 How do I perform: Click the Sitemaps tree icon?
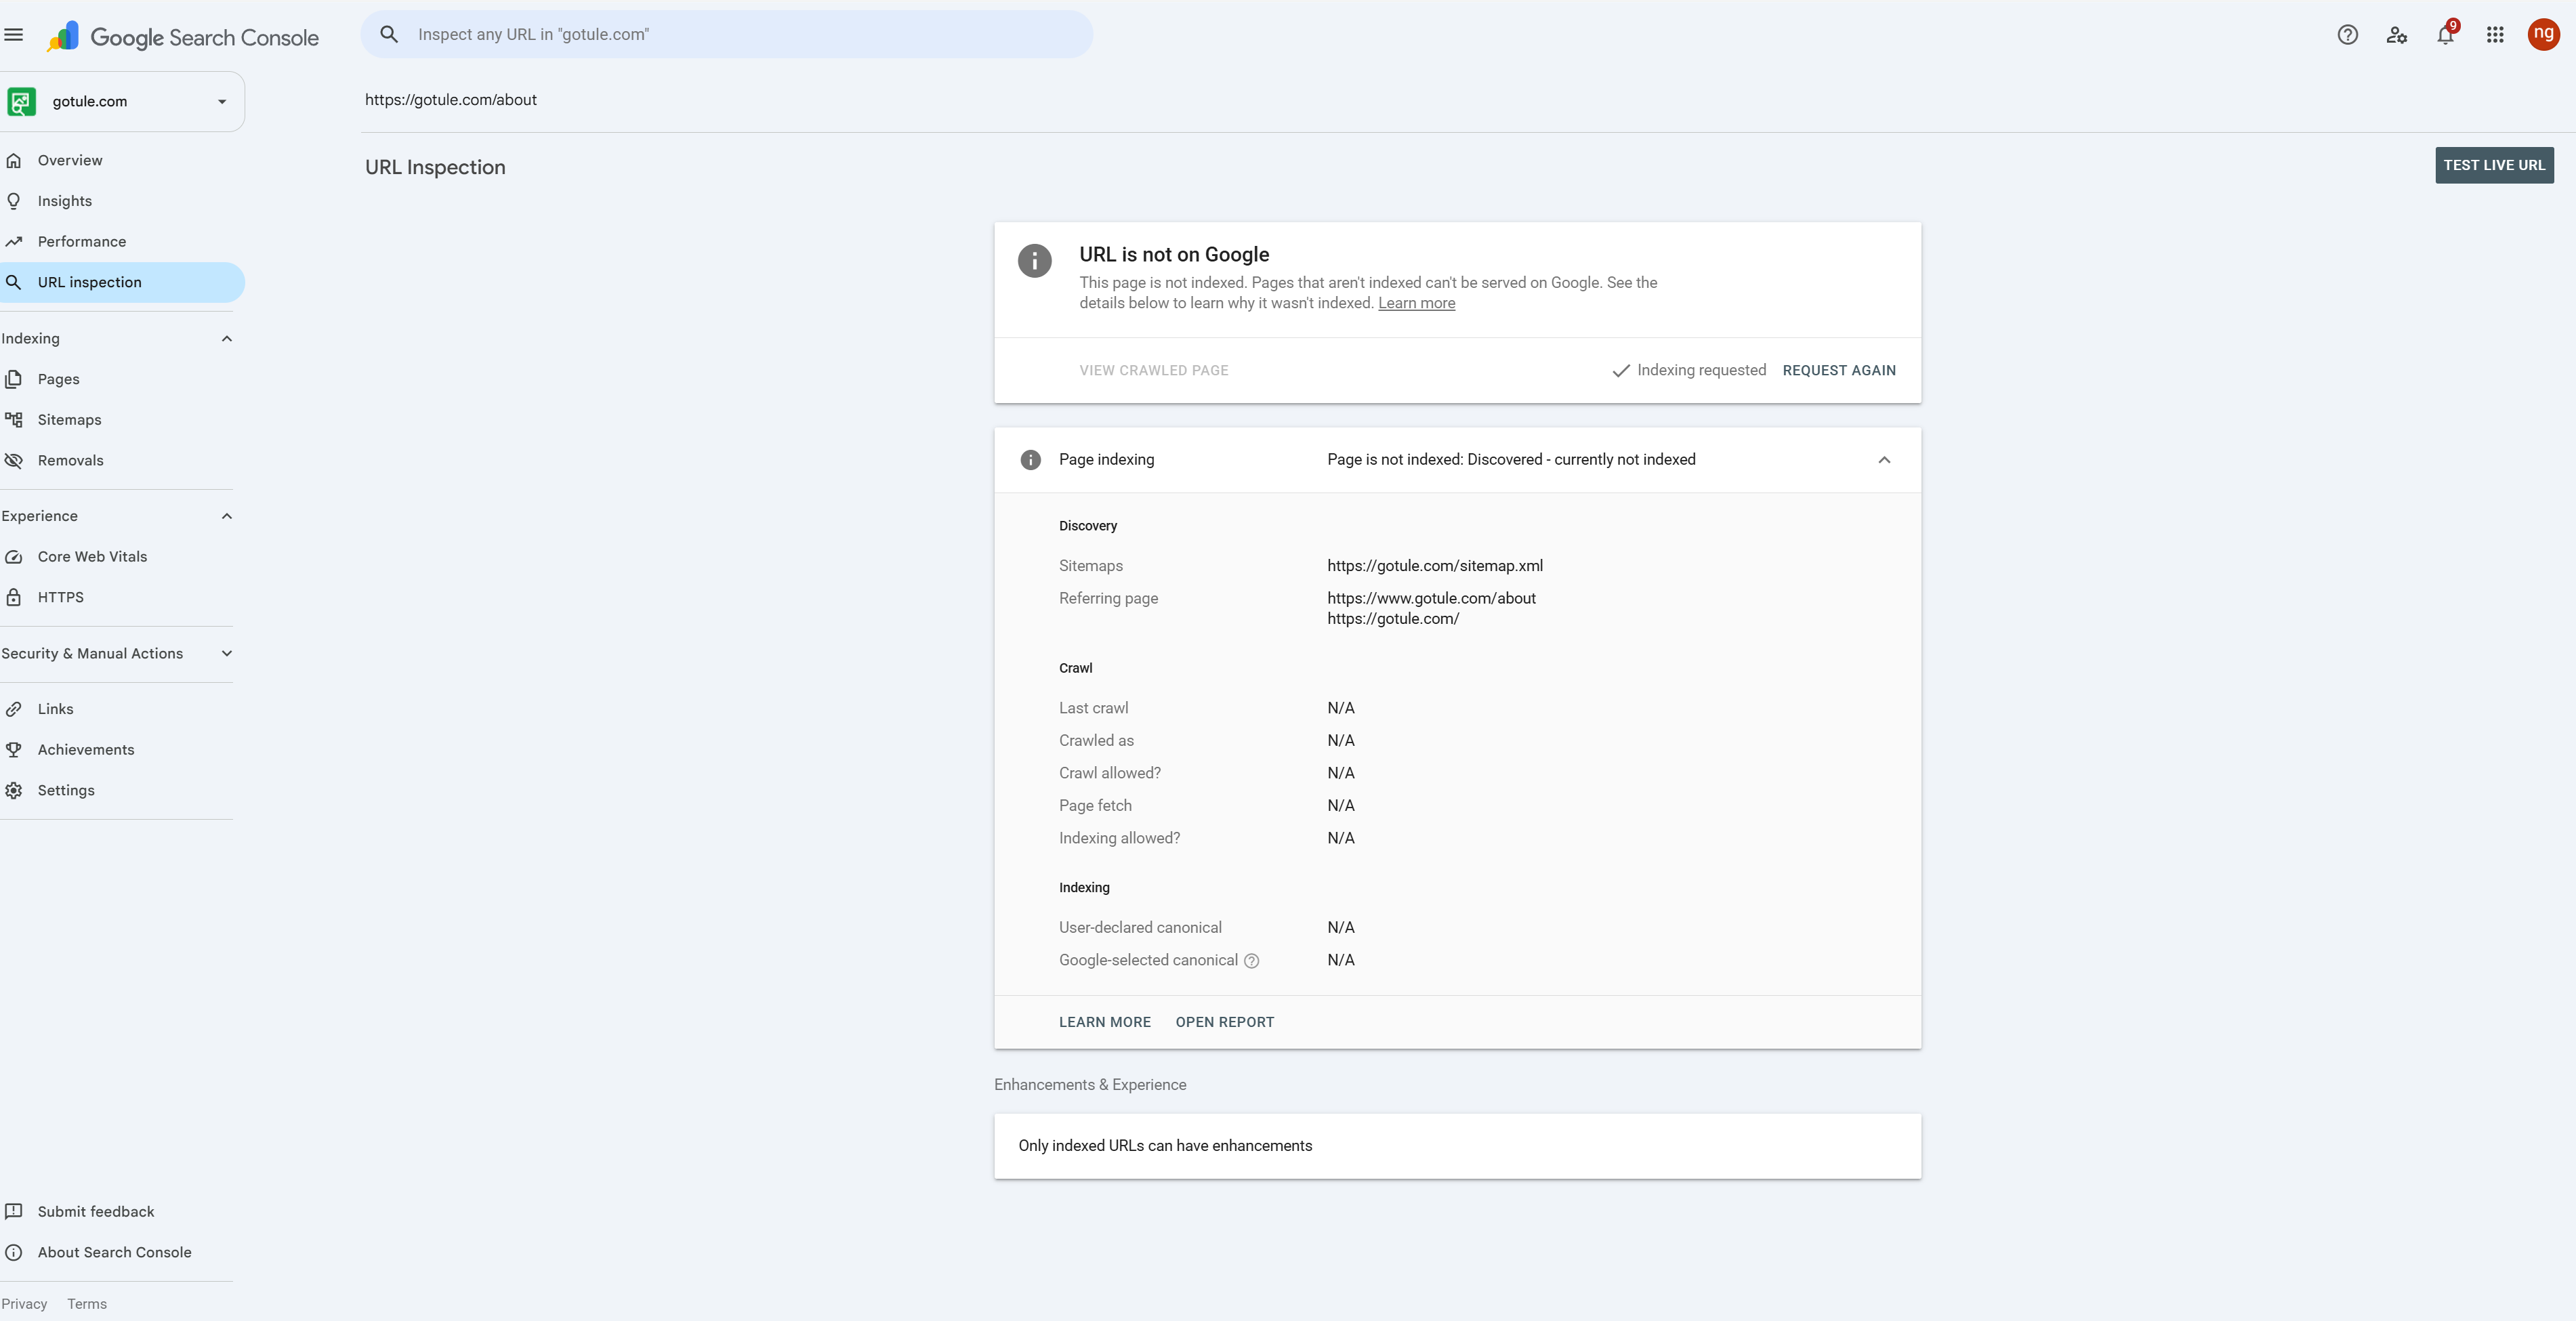pos(14,420)
